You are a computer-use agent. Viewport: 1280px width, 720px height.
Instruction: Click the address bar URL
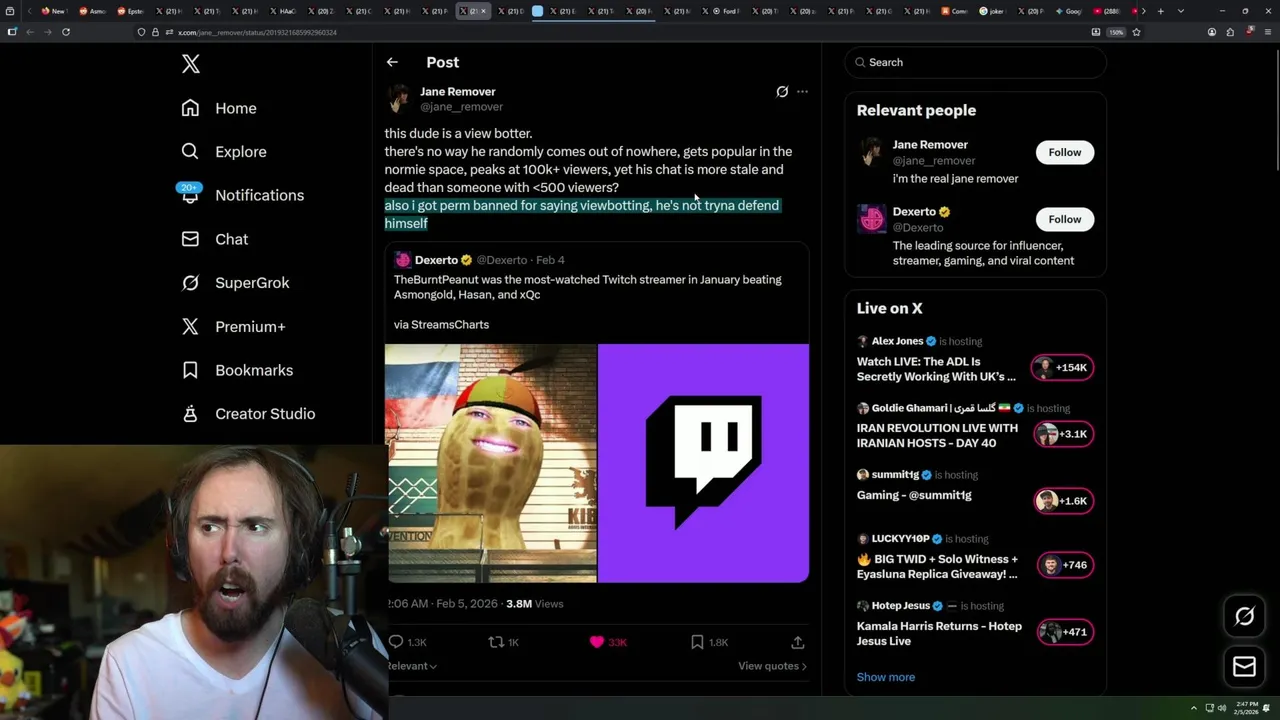pos(257,32)
